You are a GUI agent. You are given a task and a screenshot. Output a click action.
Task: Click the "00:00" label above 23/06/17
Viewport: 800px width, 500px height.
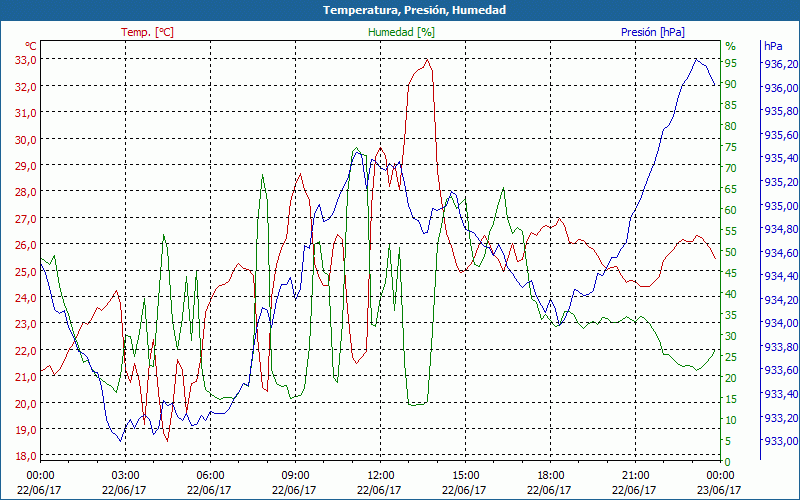[720, 477]
